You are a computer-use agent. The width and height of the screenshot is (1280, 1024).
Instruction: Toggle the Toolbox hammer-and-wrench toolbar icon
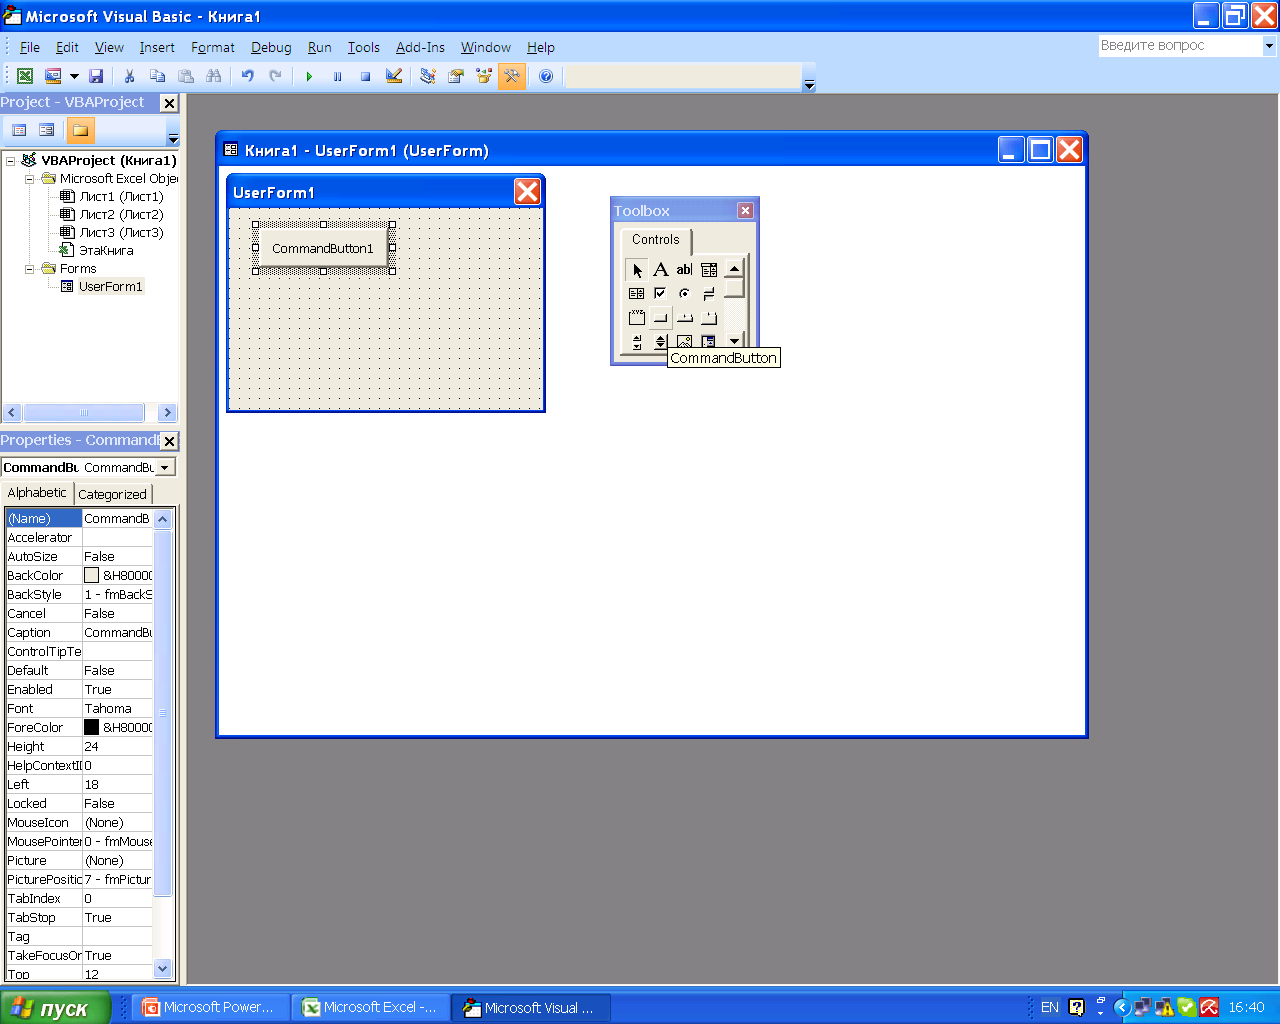coord(512,76)
